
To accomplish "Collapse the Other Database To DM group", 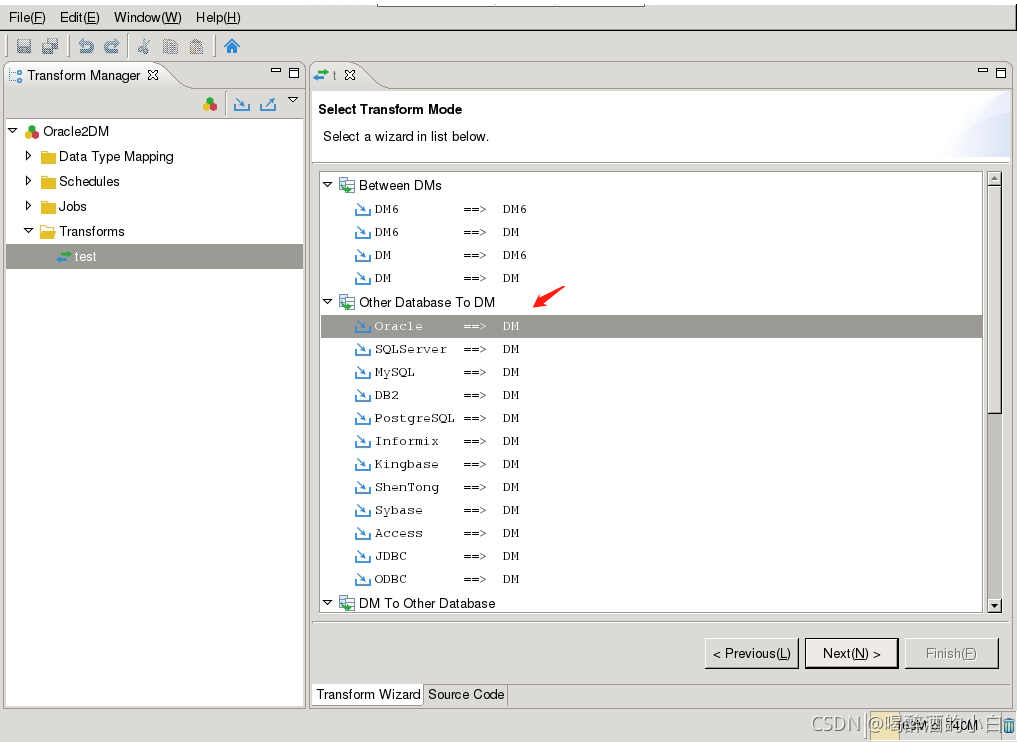I will click(x=328, y=302).
